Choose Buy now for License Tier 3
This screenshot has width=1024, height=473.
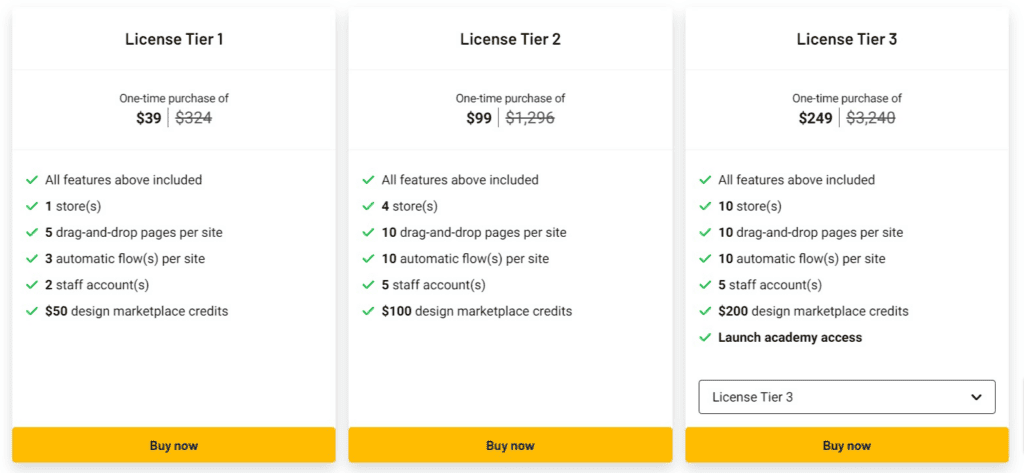847,445
